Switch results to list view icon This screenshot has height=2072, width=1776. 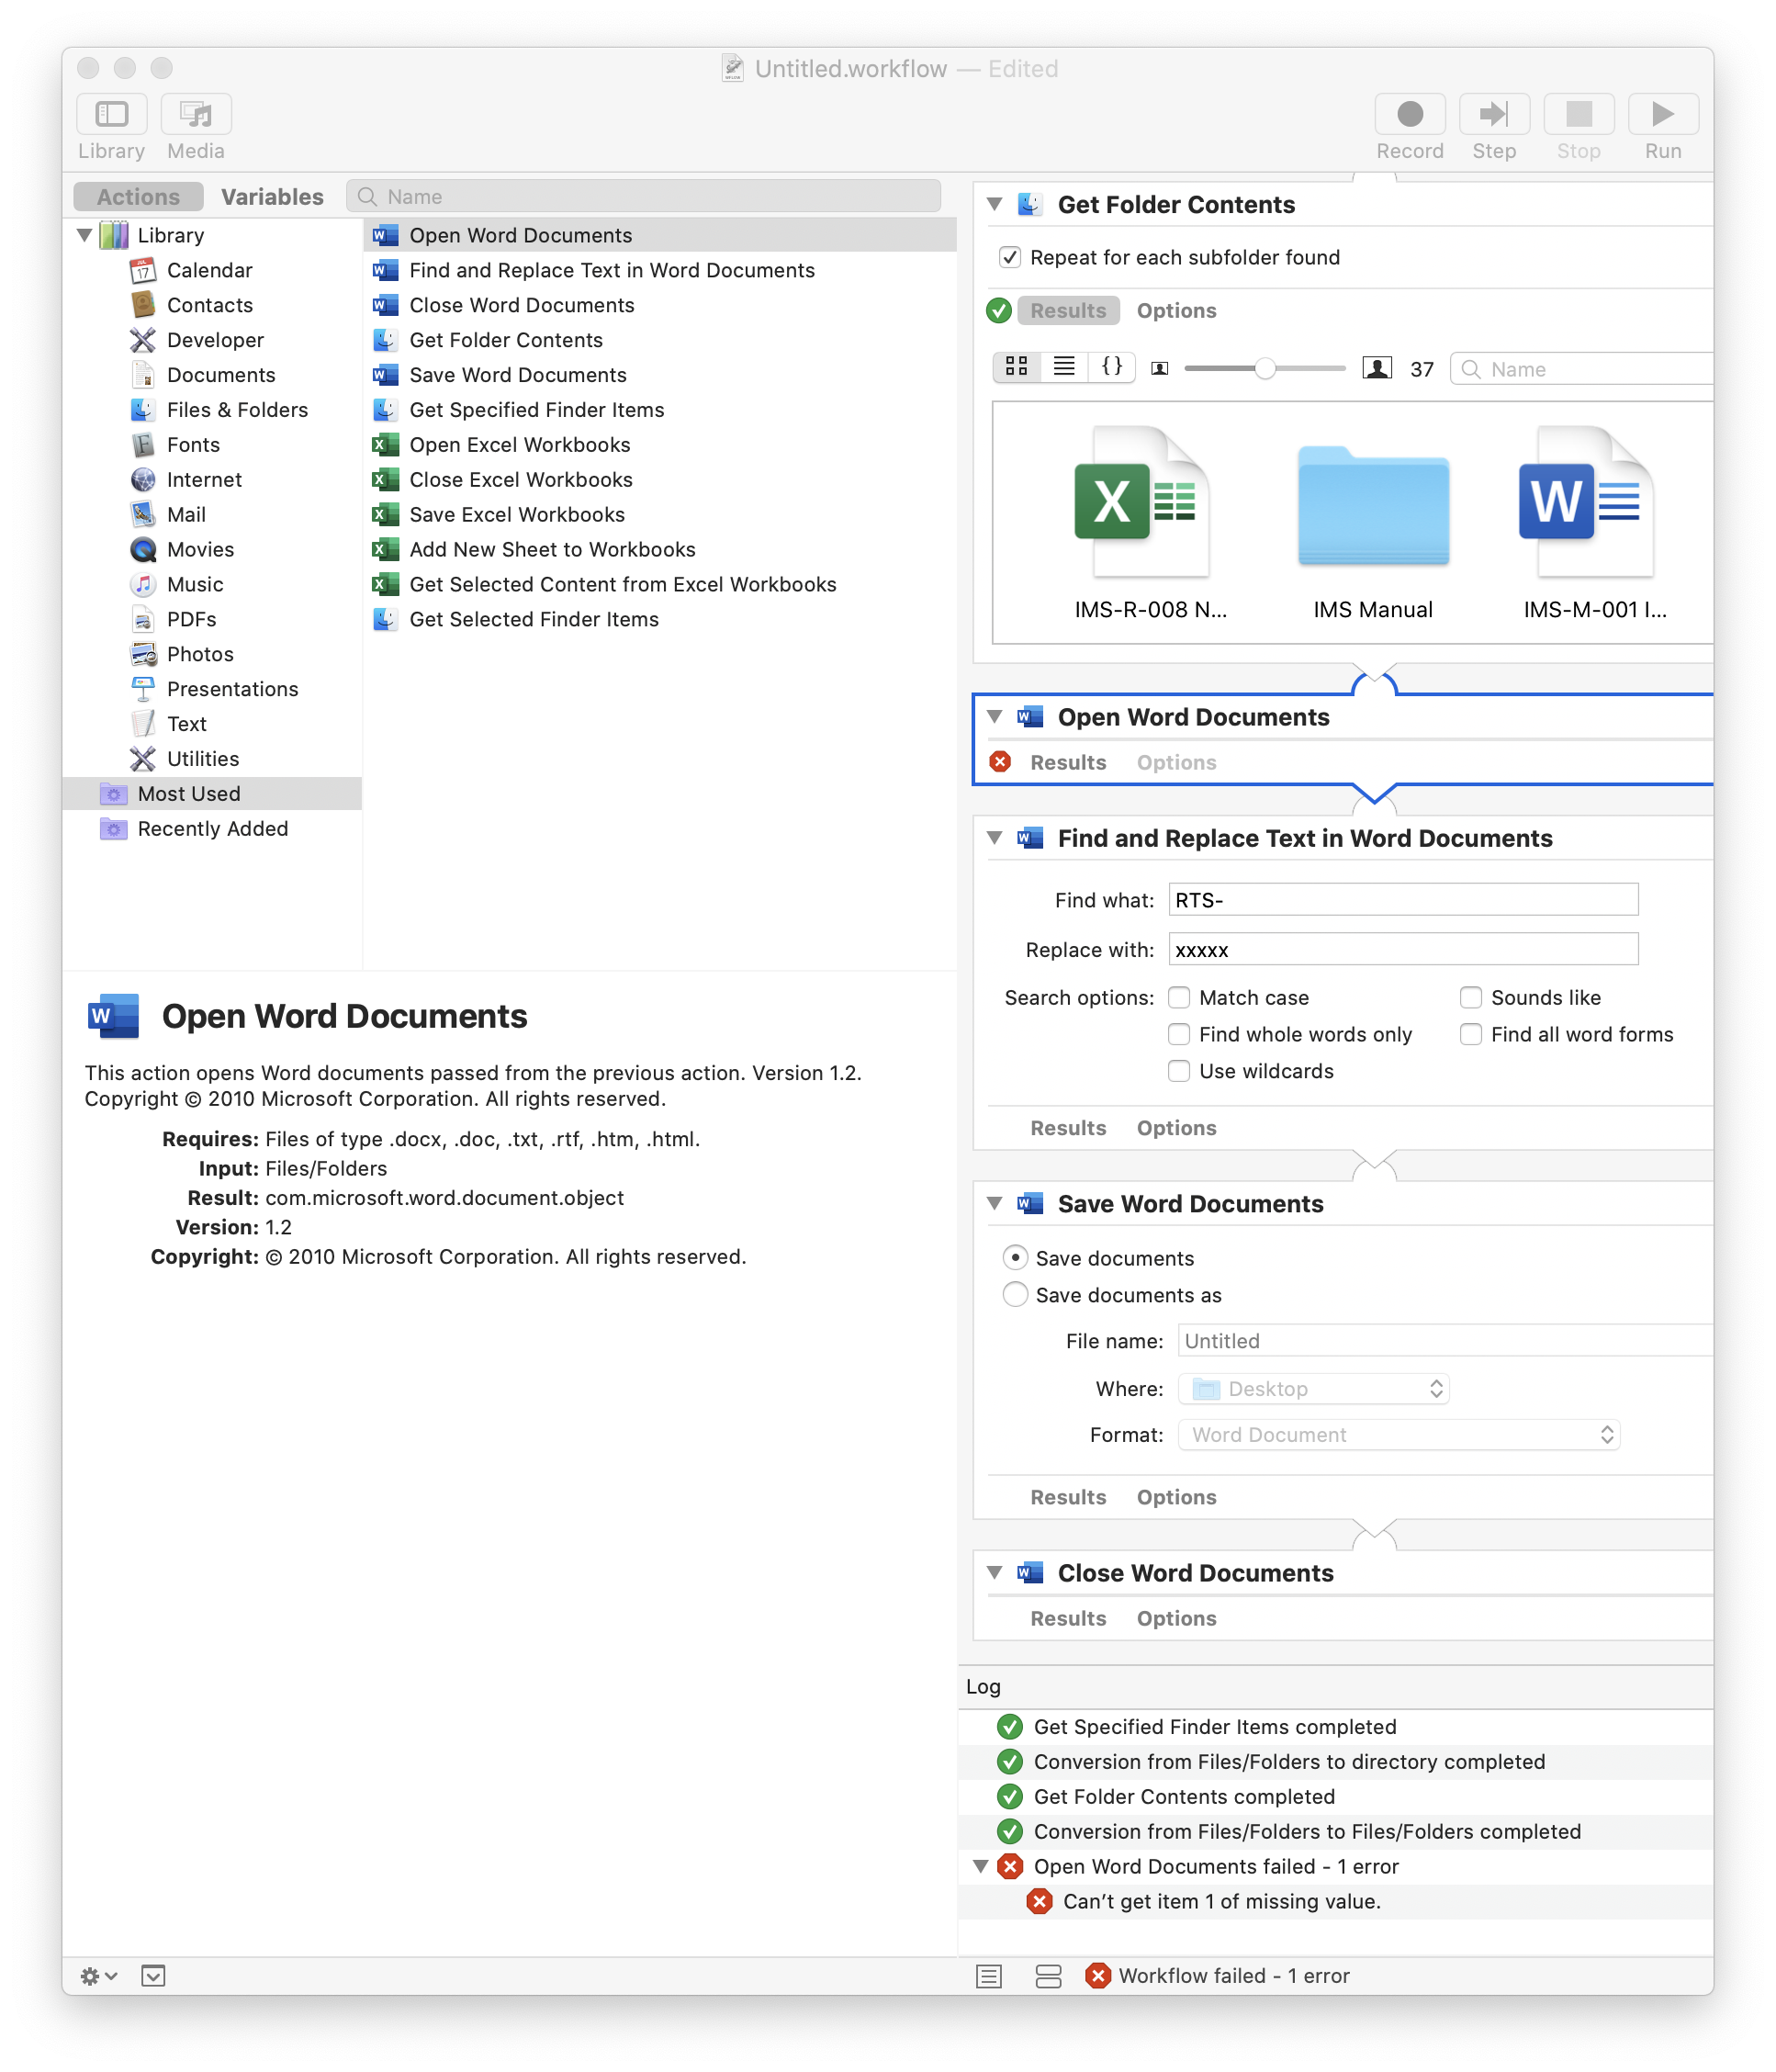pyautogui.click(x=1064, y=367)
